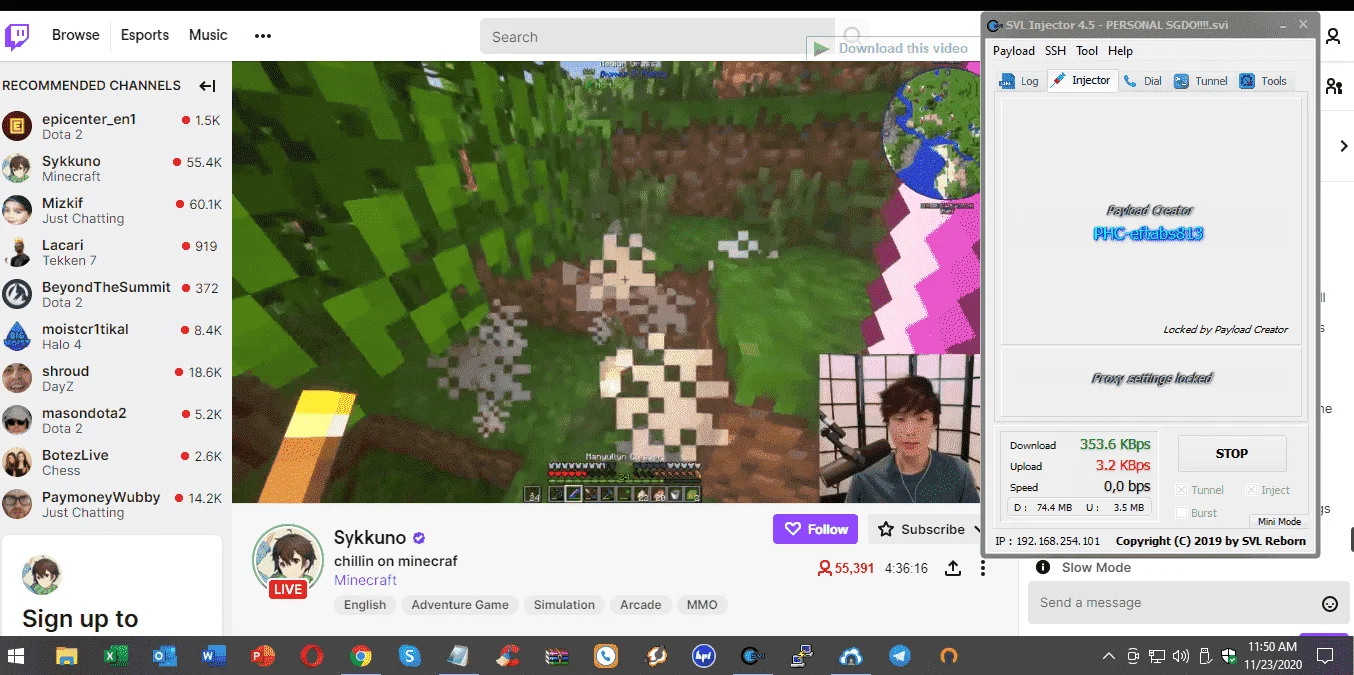Click the Adventure Game tag

click(x=460, y=605)
